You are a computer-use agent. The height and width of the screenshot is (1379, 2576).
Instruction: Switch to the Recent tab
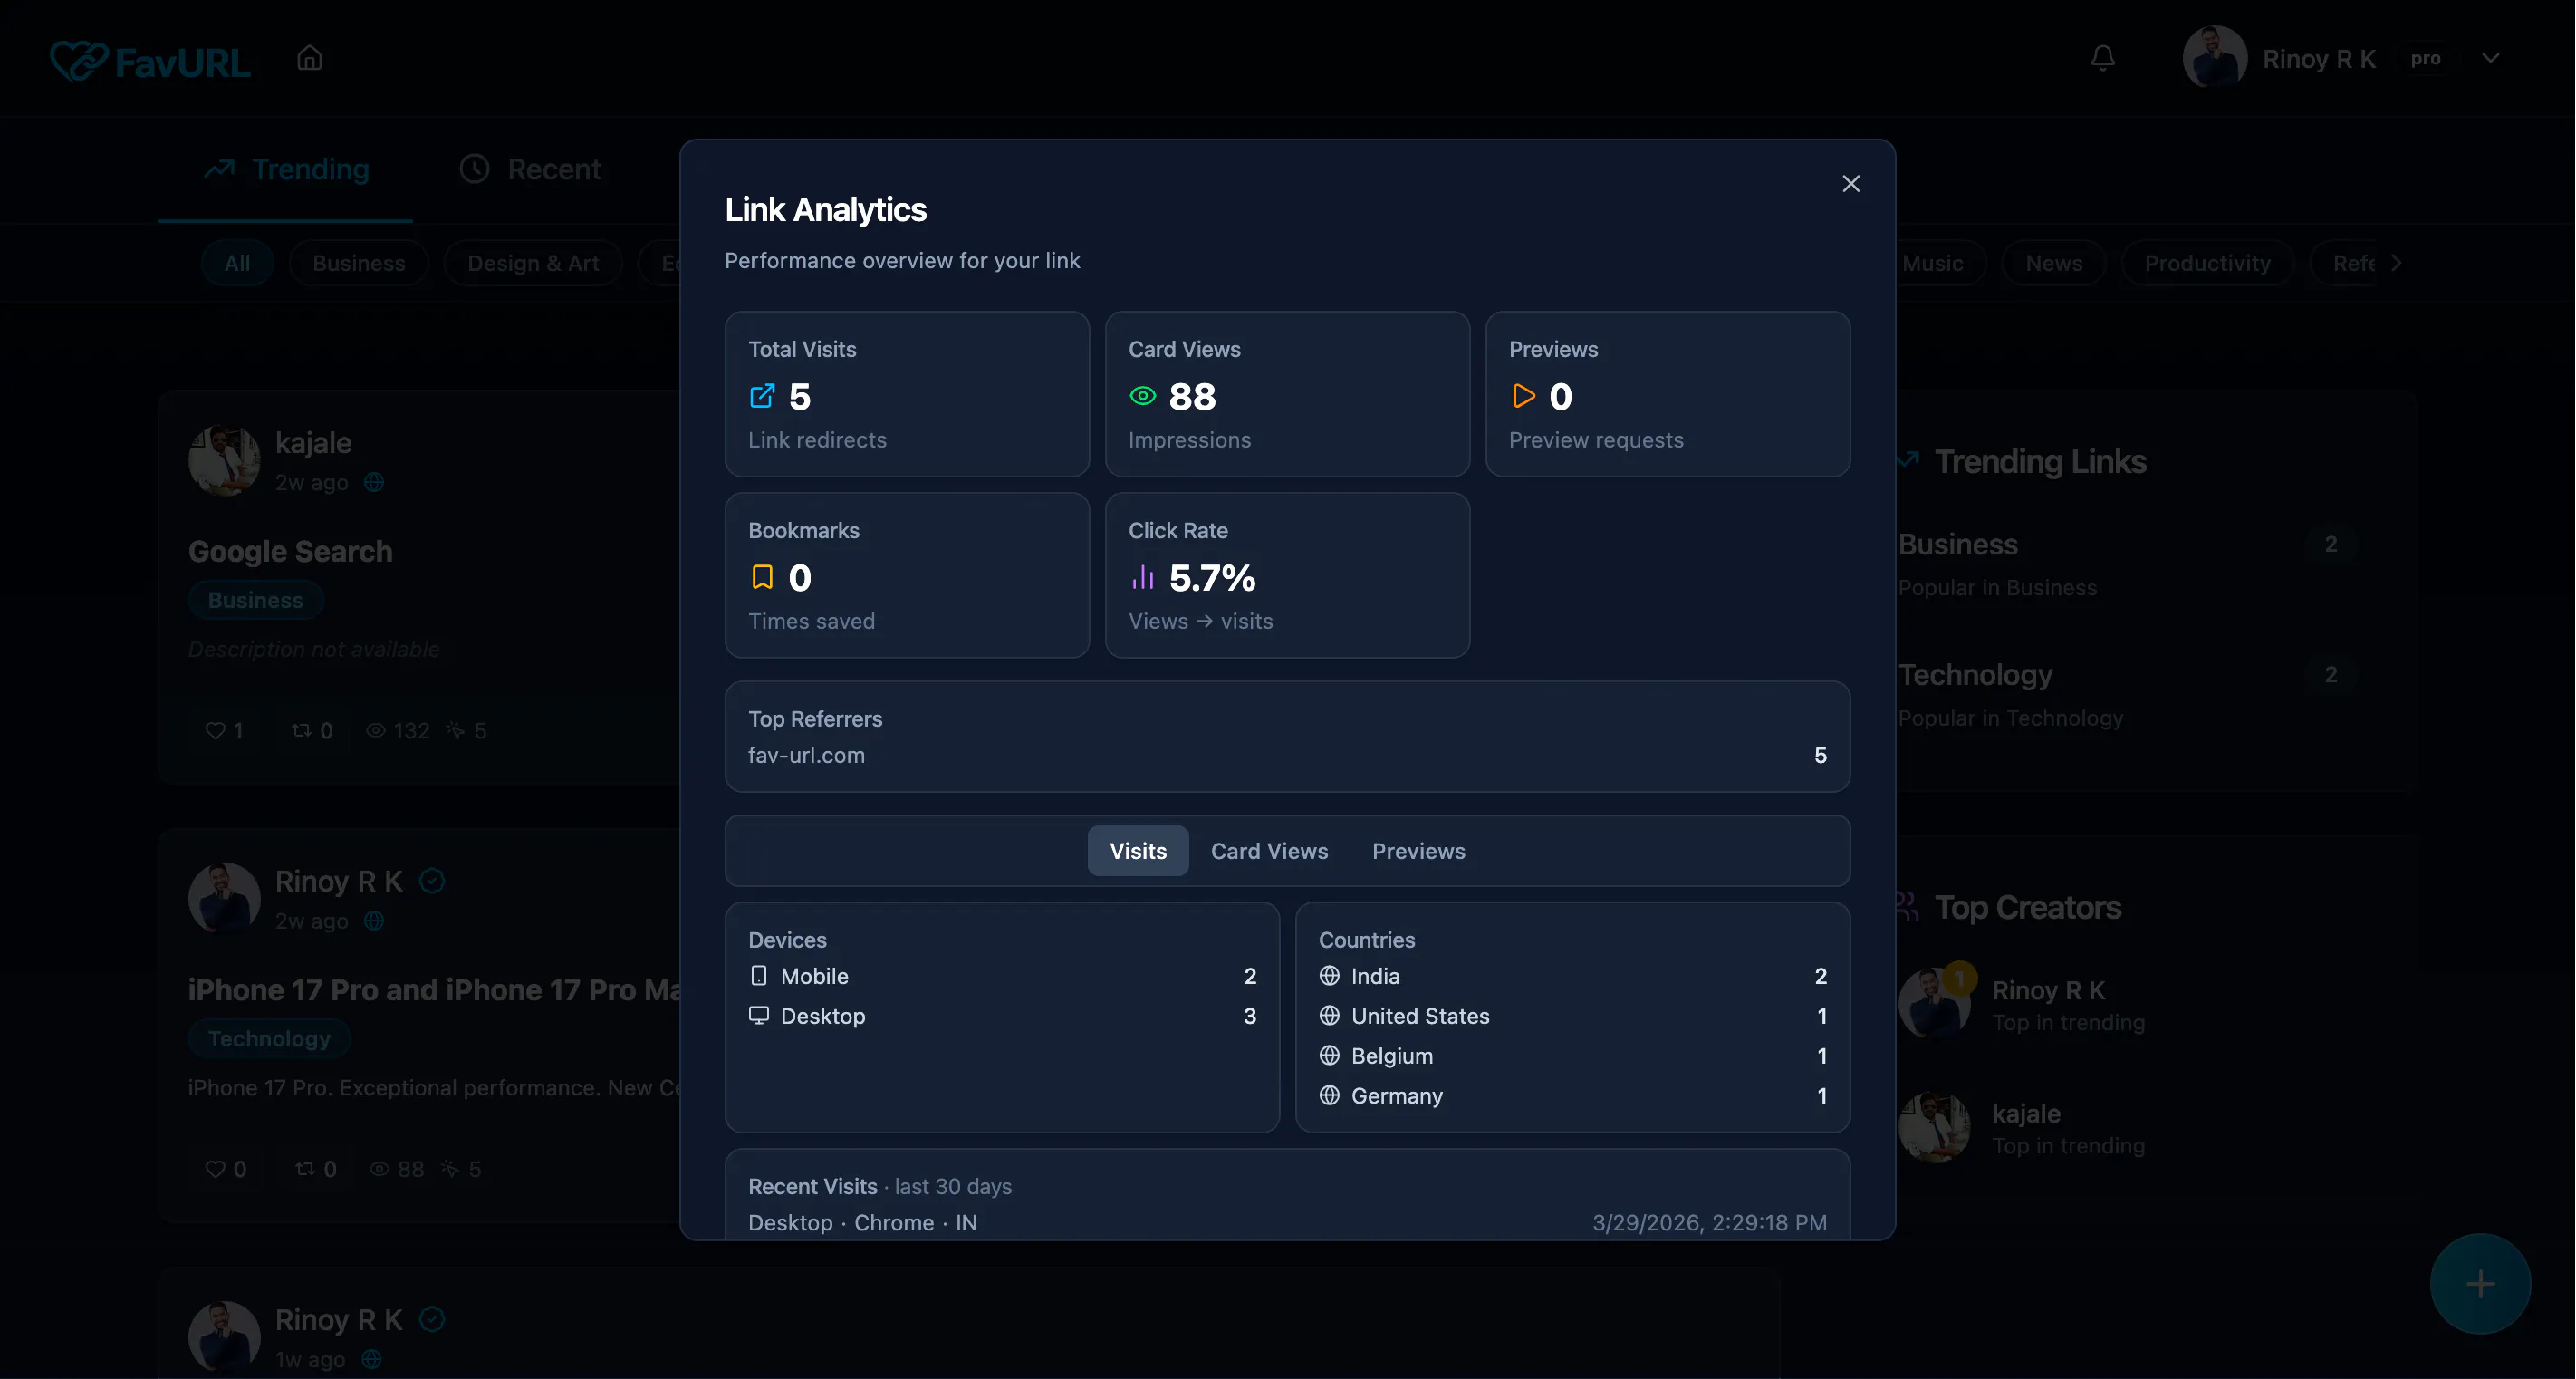pos(530,169)
